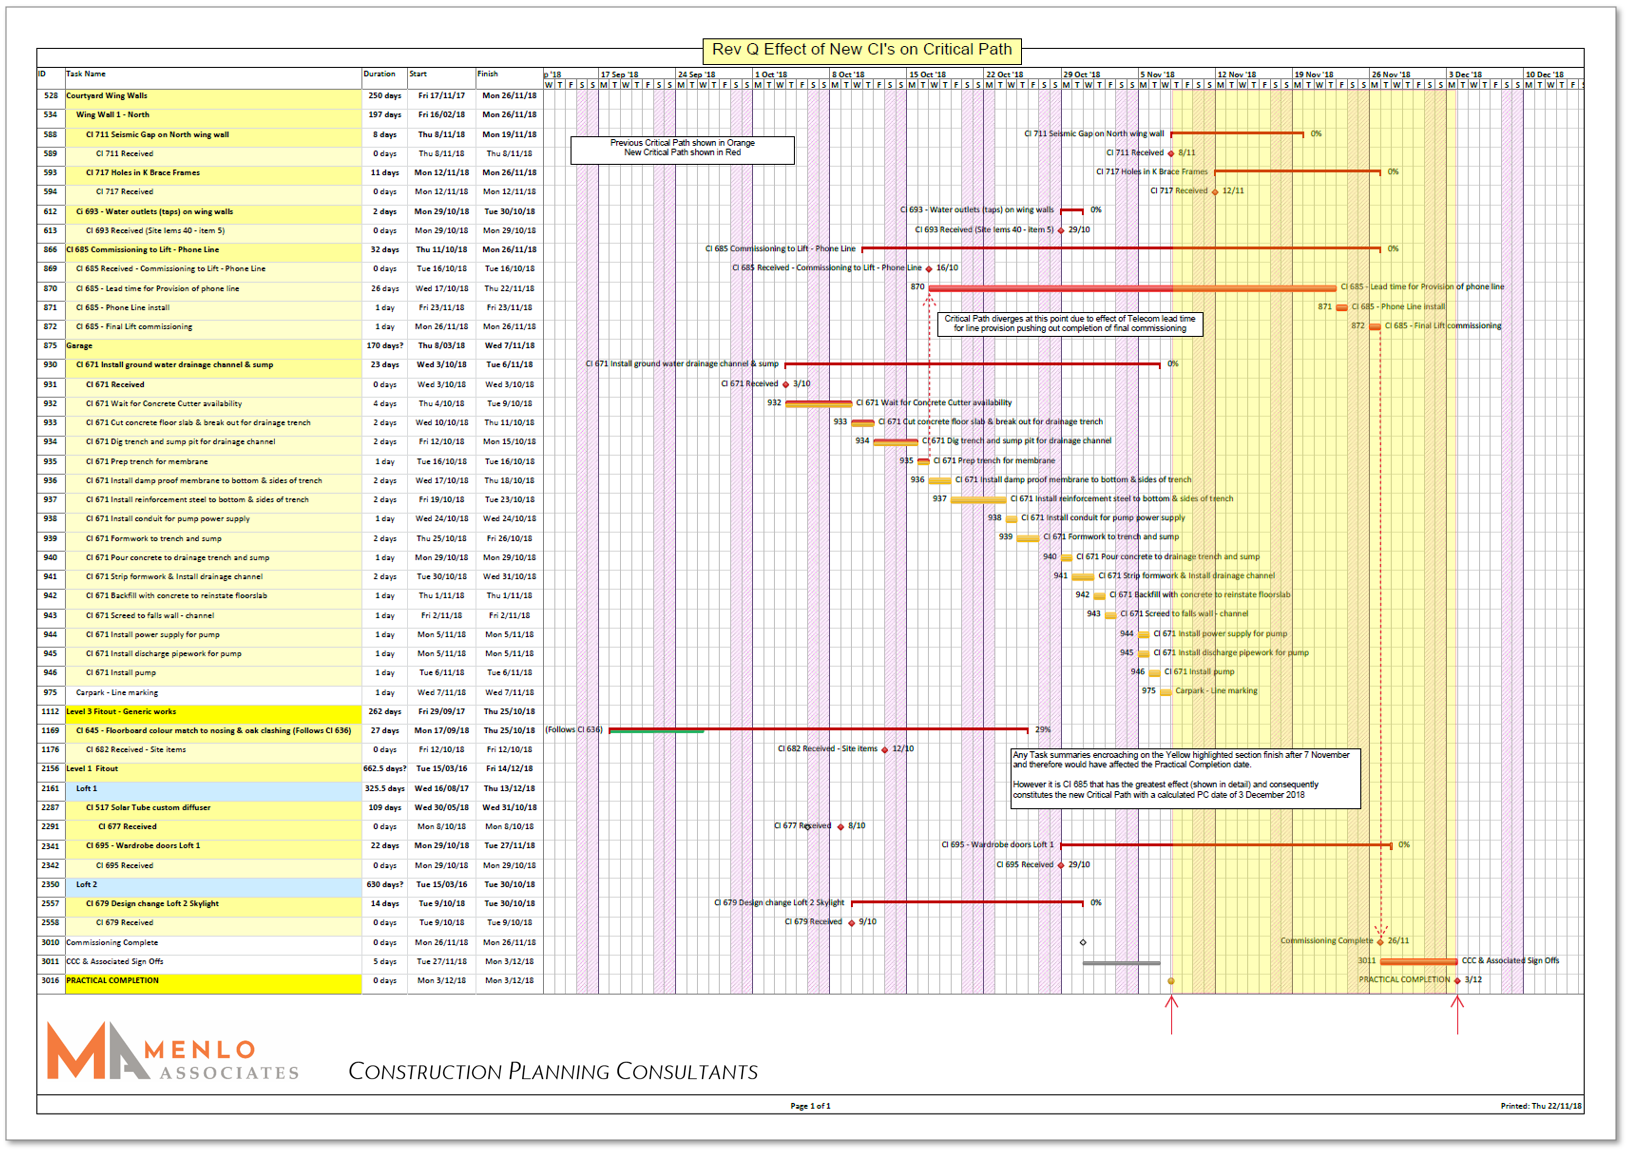Screen dimensions: 1627x1151
Task: Select the 10 Dec '18 week header
Action: click(x=1544, y=74)
